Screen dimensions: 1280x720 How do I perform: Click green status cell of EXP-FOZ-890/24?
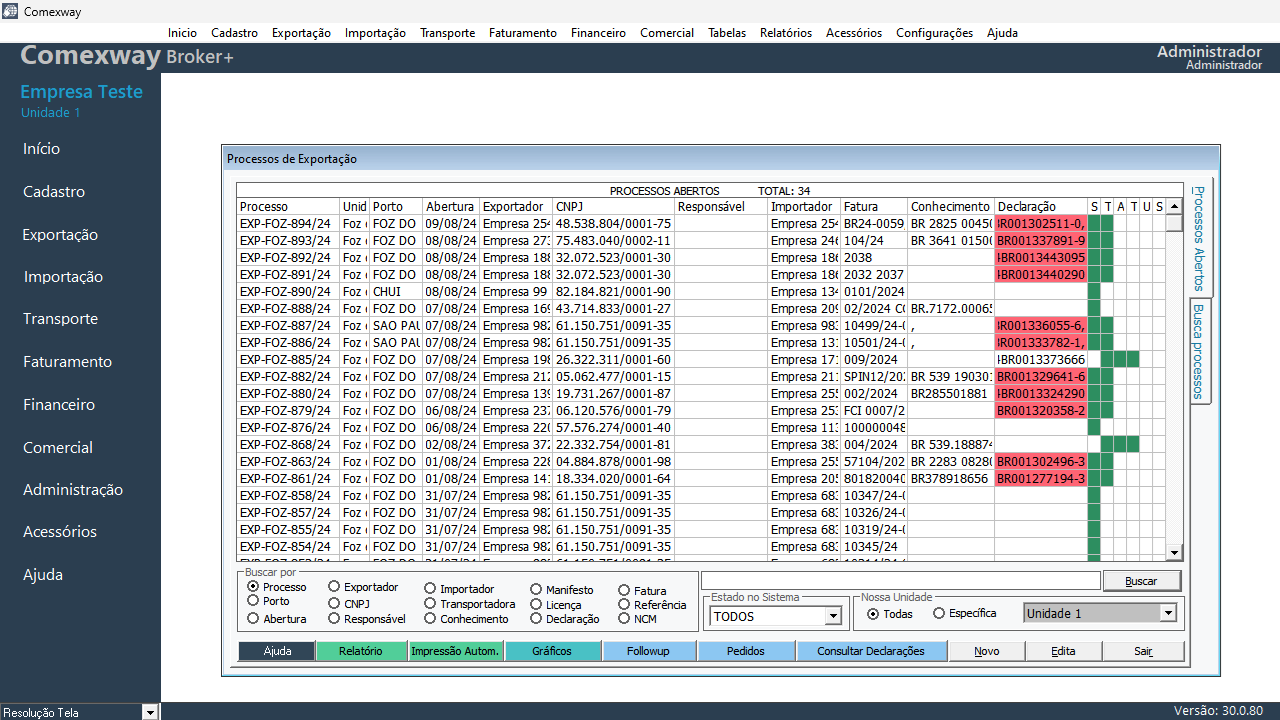pos(1093,292)
